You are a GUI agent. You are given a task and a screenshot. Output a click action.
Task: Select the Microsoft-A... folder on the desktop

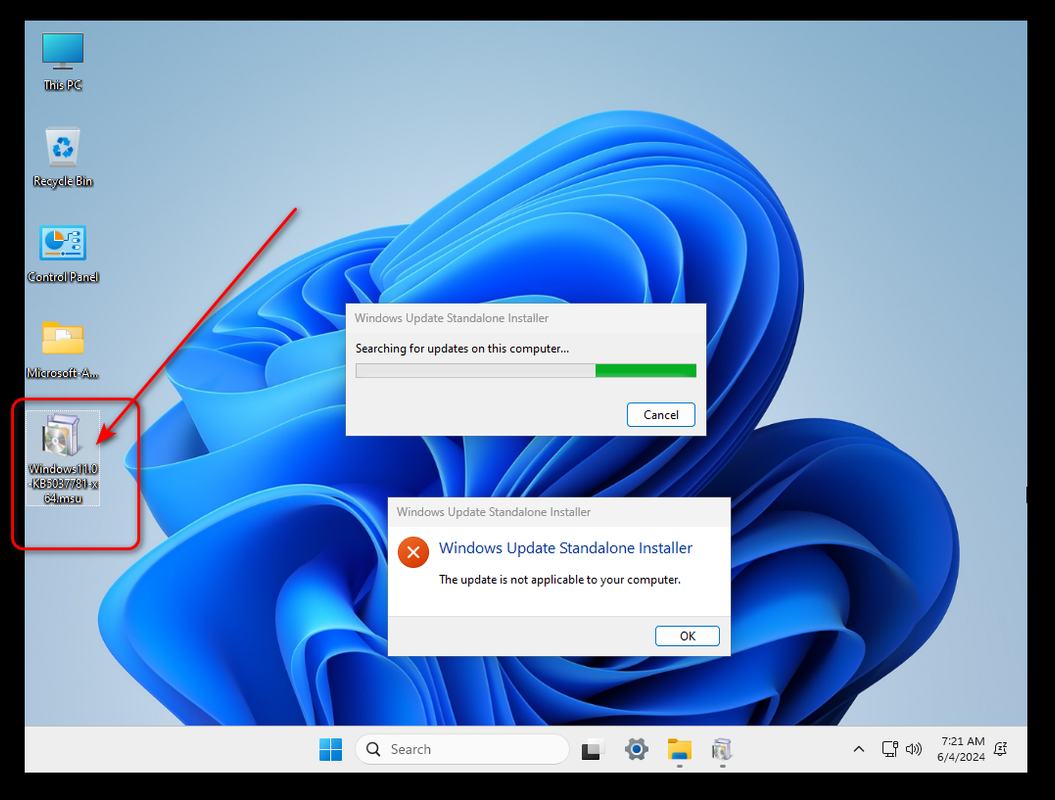pos(63,349)
